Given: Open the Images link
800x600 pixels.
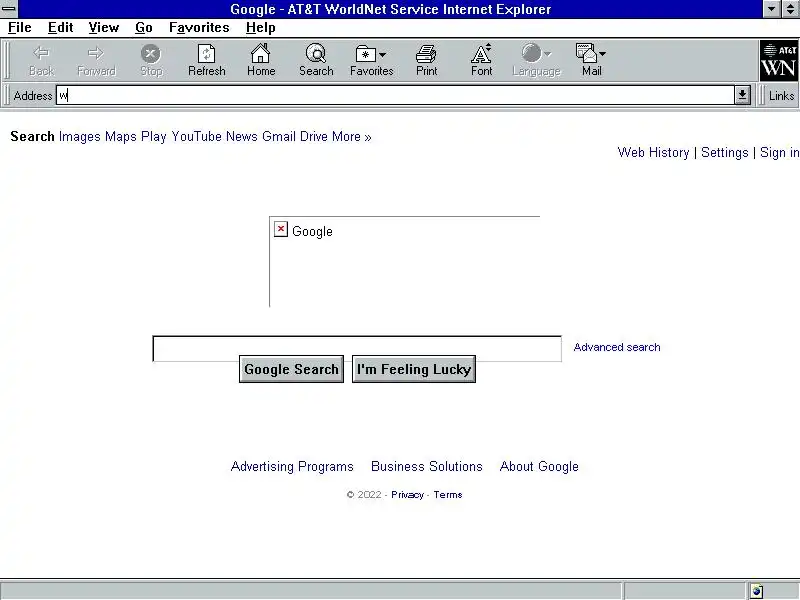Looking at the screenshot, I should click(80, 137).
